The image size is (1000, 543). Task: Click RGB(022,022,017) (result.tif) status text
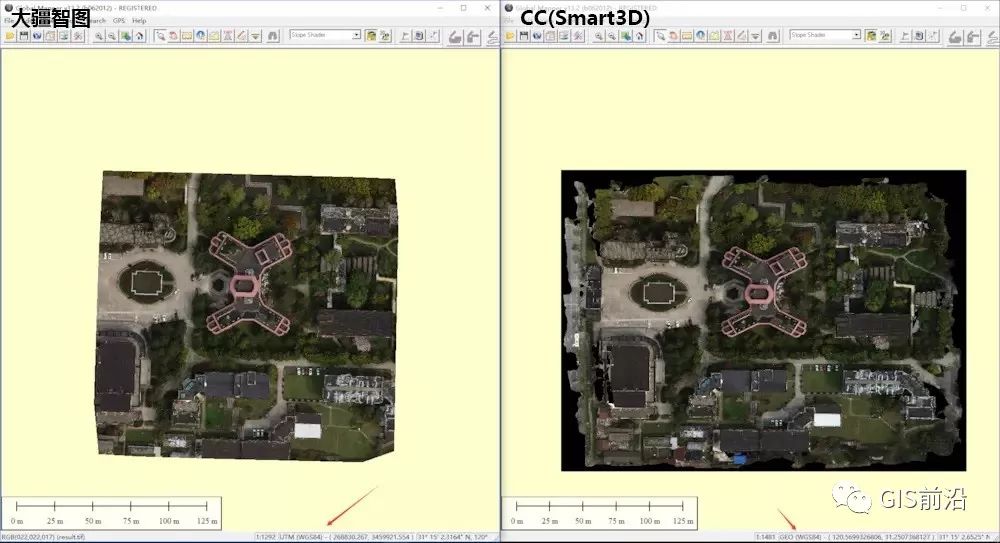point(43,537)
